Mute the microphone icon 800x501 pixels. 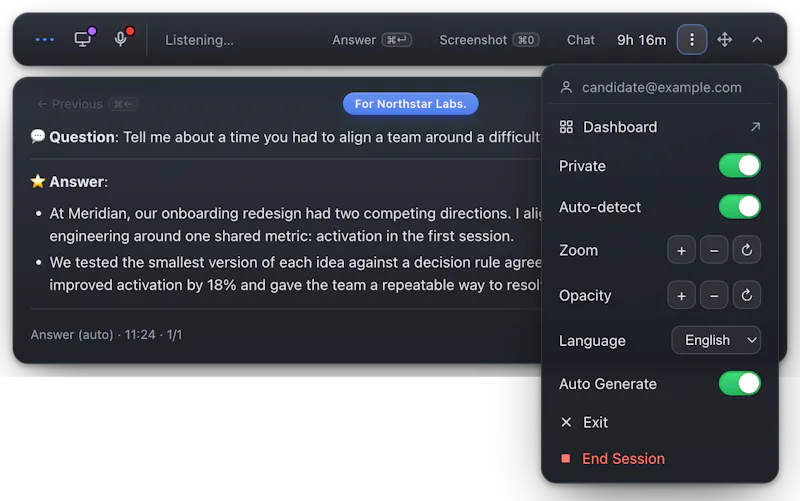121,39
